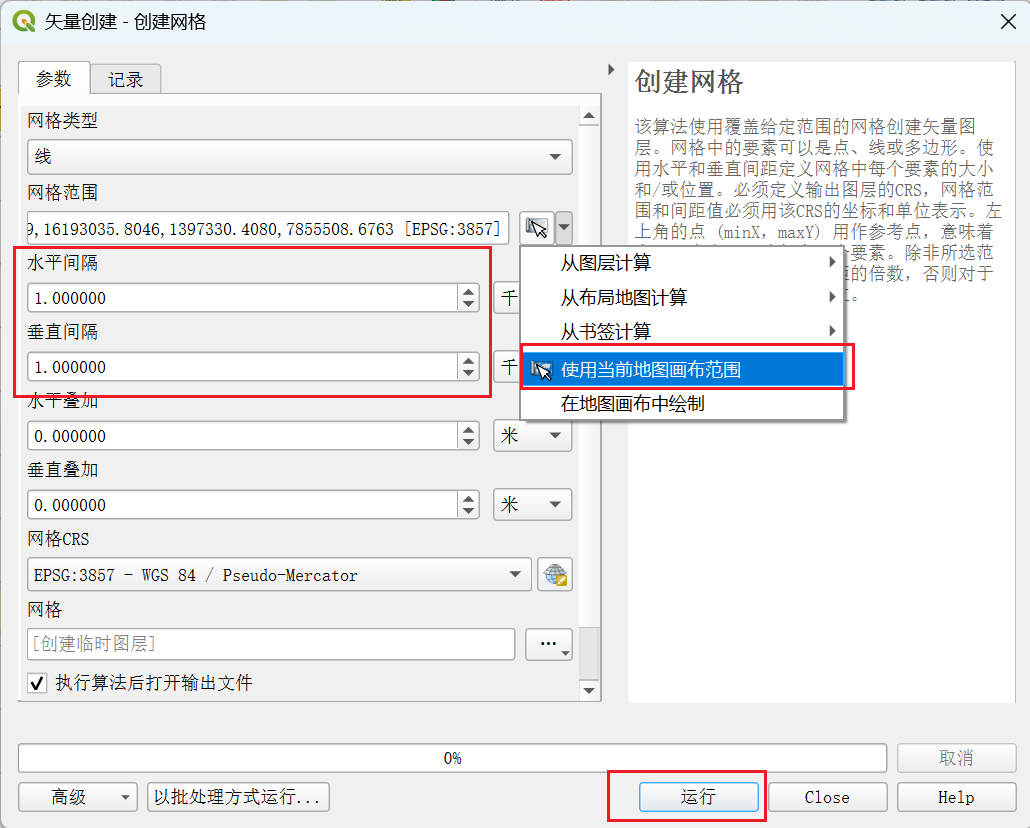Change horizontal overlay spinner value

tap(468, 436)
